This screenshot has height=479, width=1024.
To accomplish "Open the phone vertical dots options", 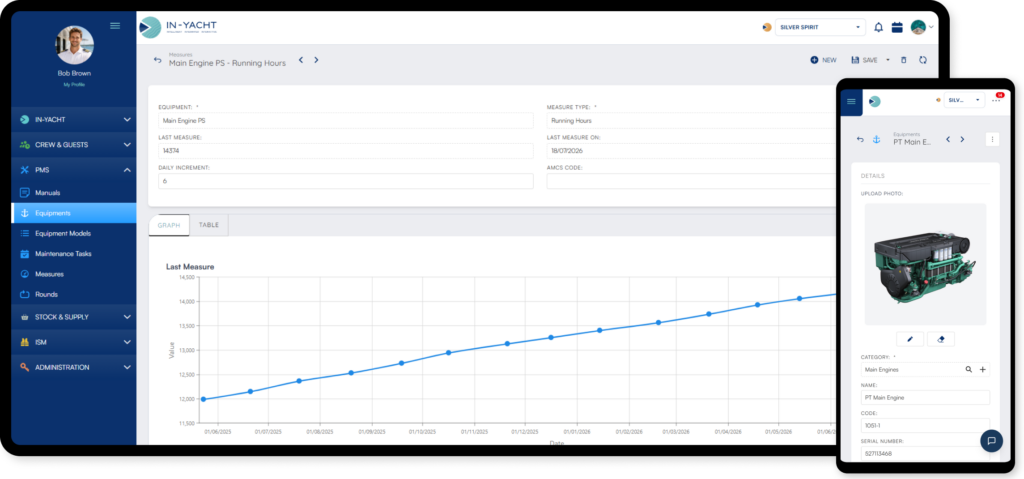I will coord(993,139).
